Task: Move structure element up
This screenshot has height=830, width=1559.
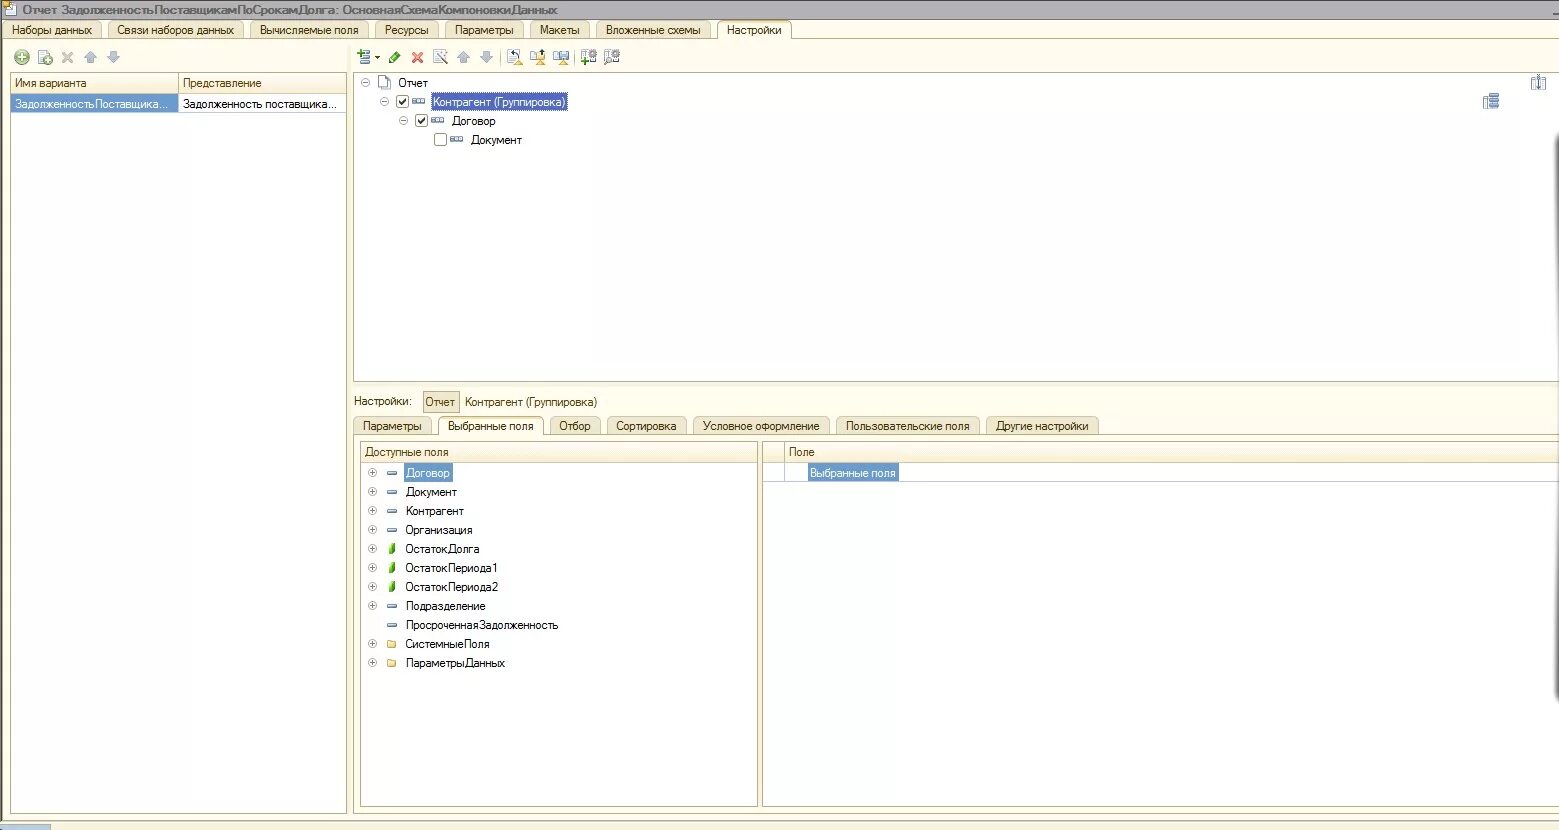Action: (x=464, y=57)
